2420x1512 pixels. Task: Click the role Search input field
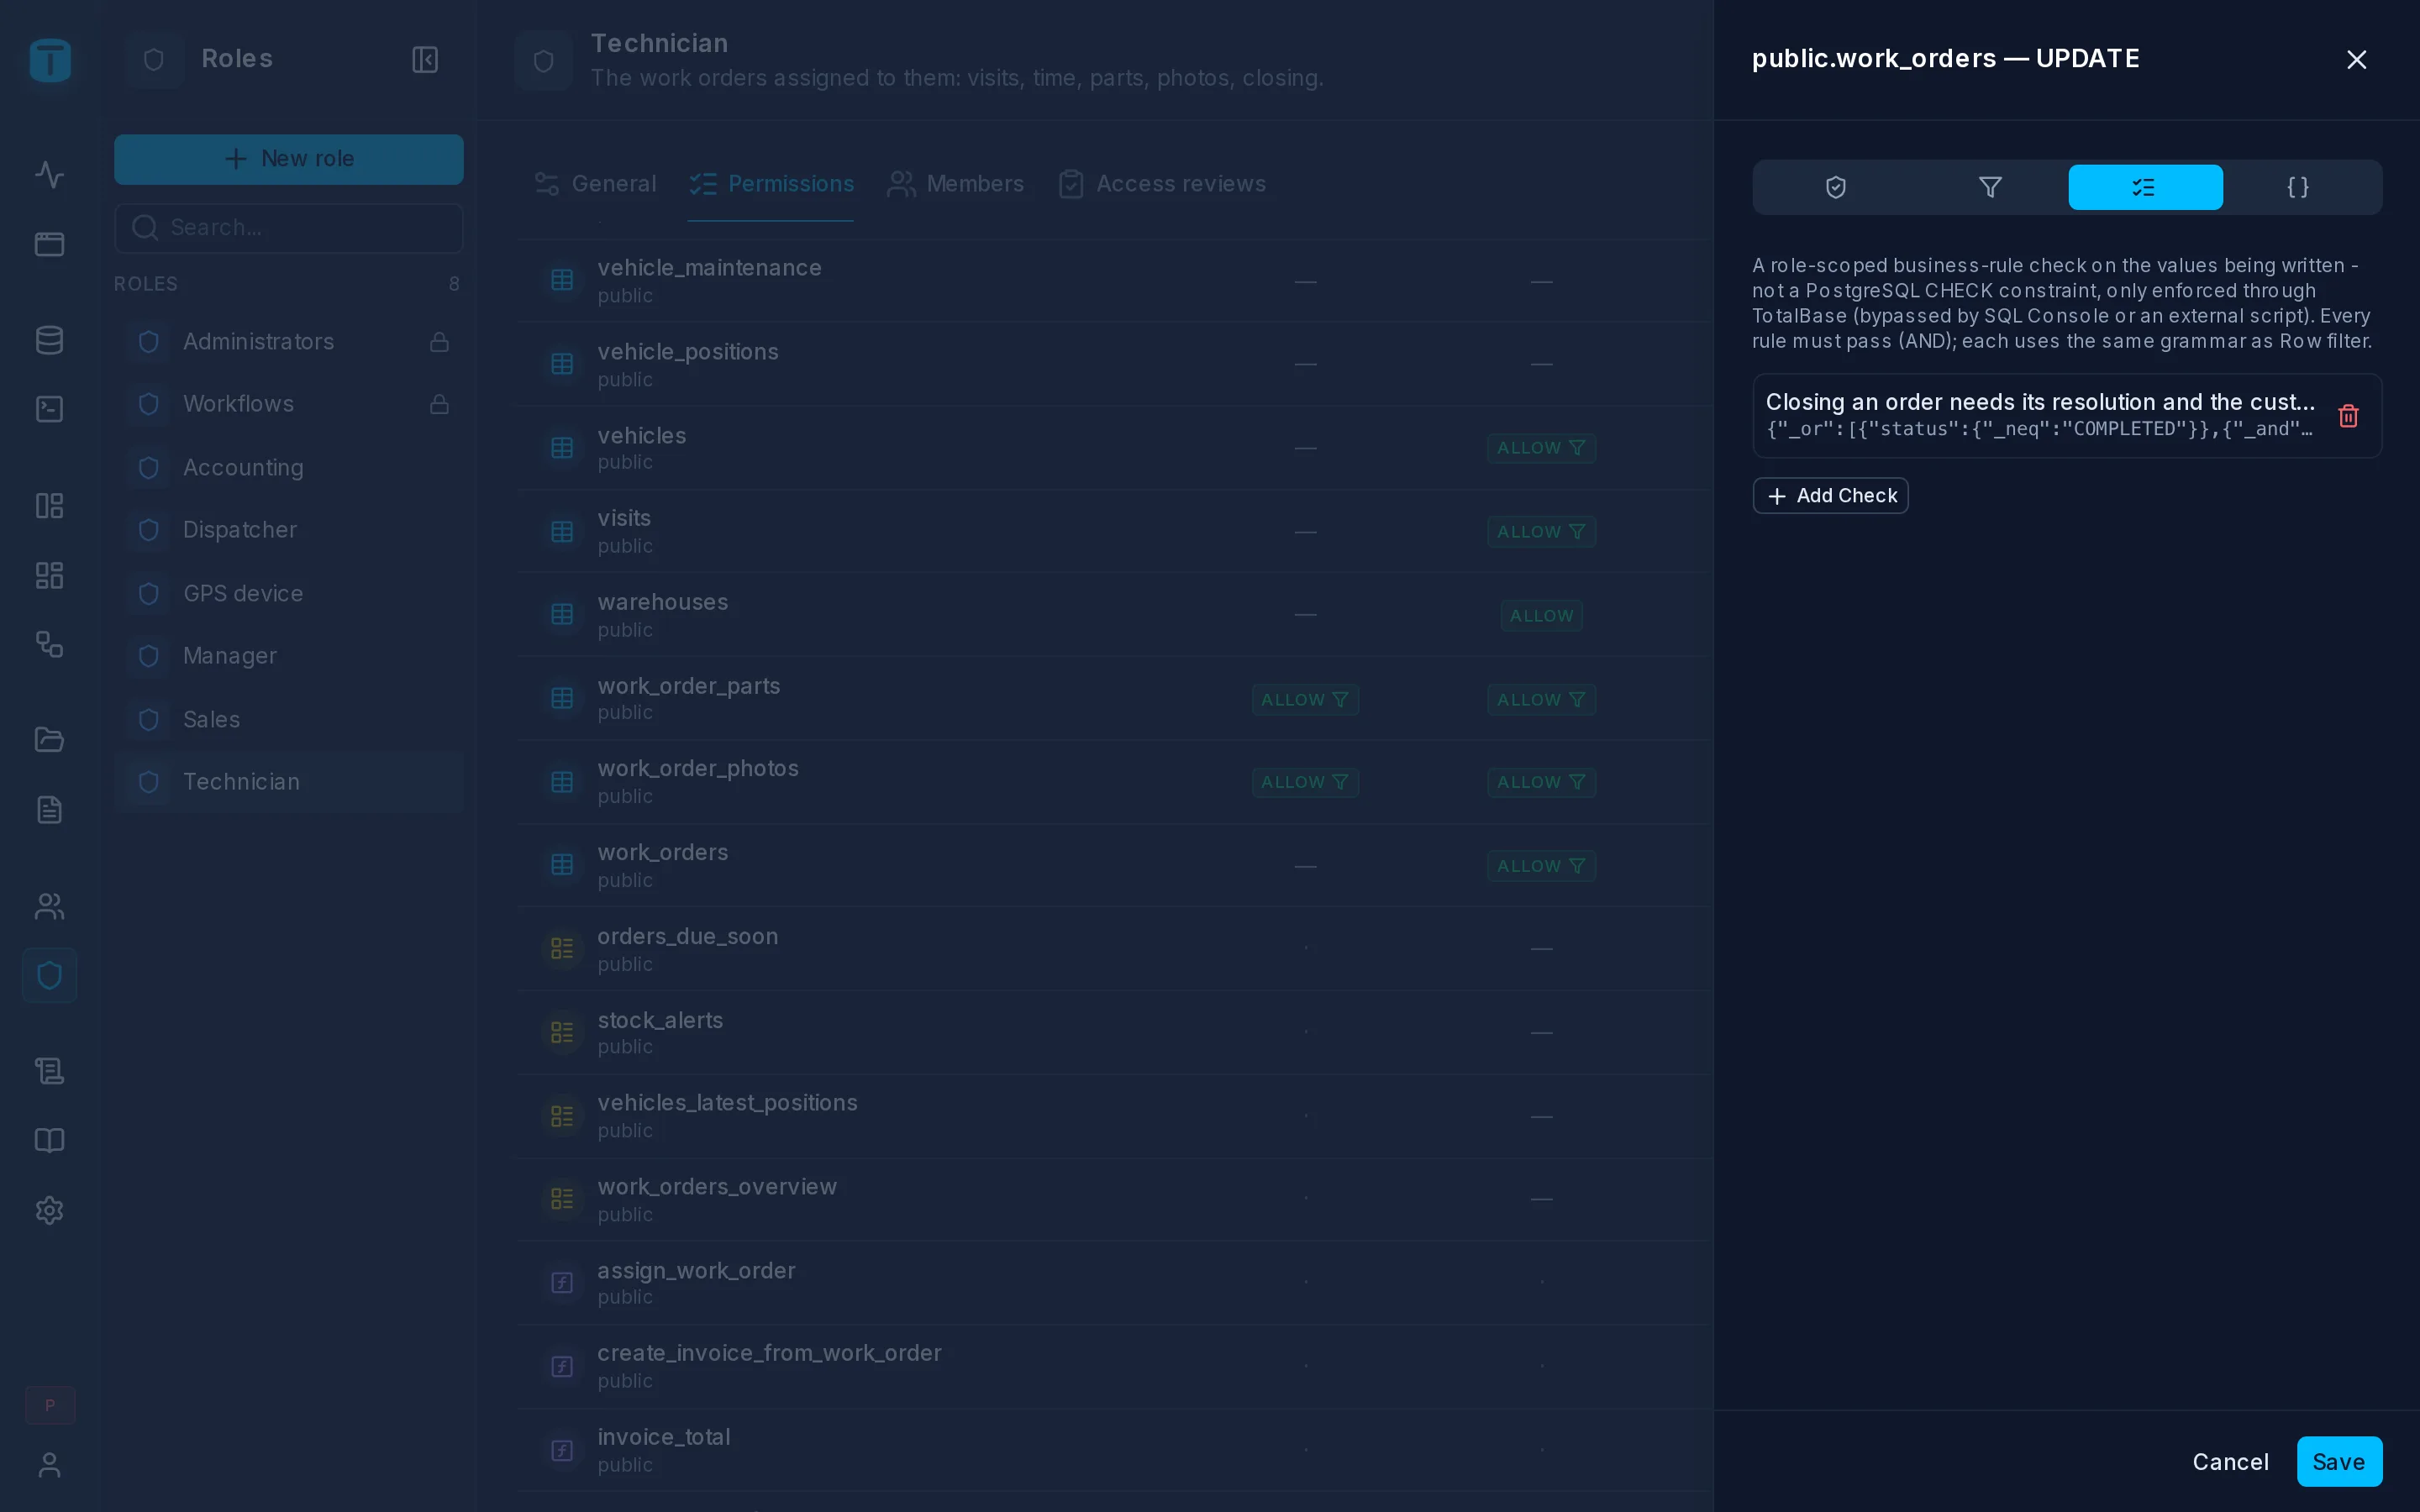[x=289, y=228]
